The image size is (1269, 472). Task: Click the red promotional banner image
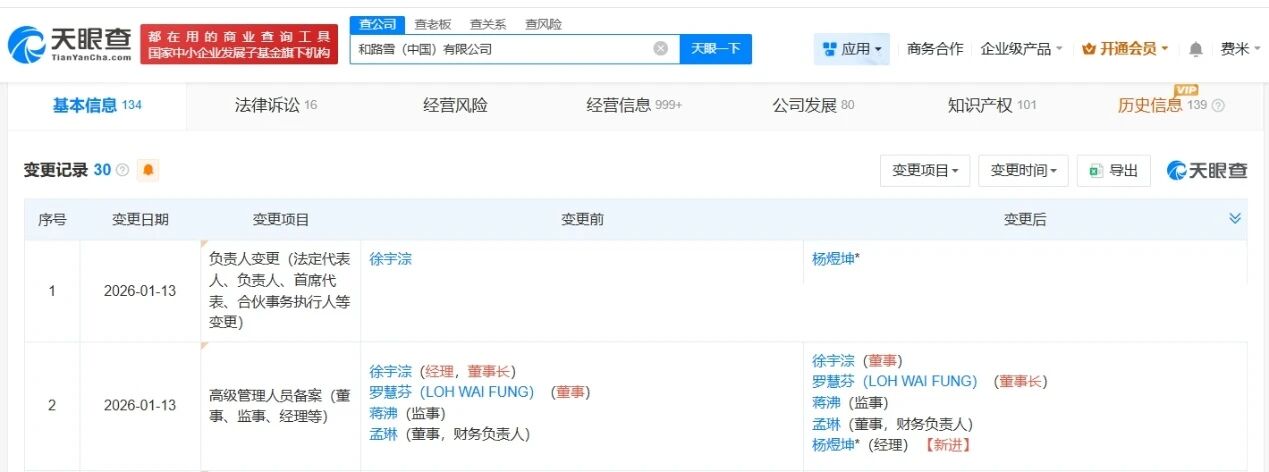239,44
